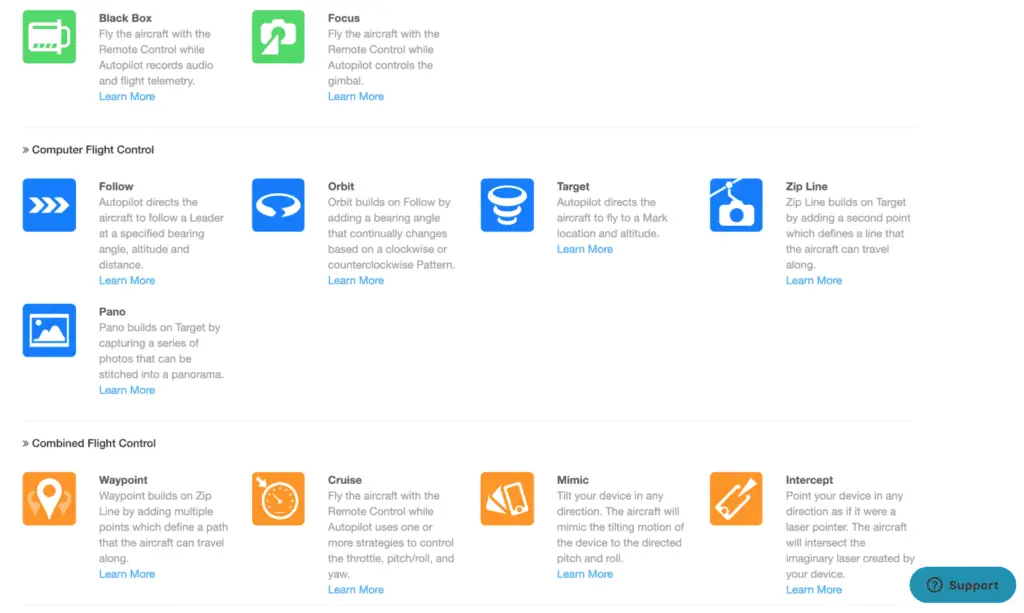Click the blue Pano picture icon
Viewport: 1024px width, 613px height.
[x=49, y=330]
